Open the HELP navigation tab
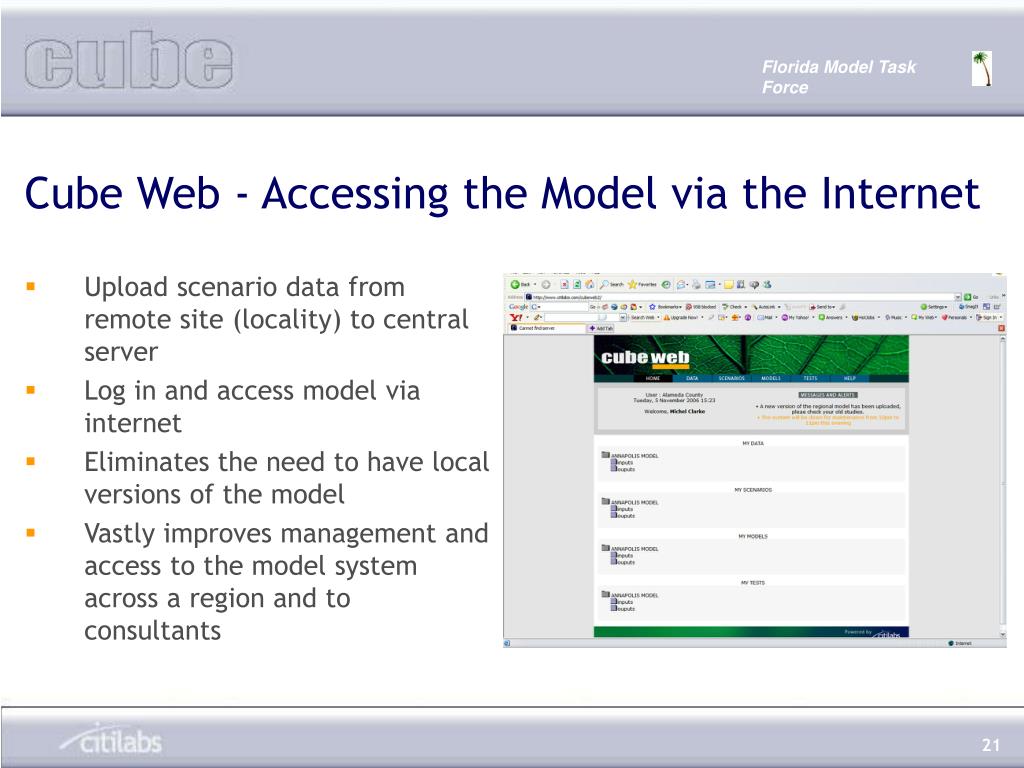Image resolution: width=1024 pixels, height=768 pixels. point(849,378)
